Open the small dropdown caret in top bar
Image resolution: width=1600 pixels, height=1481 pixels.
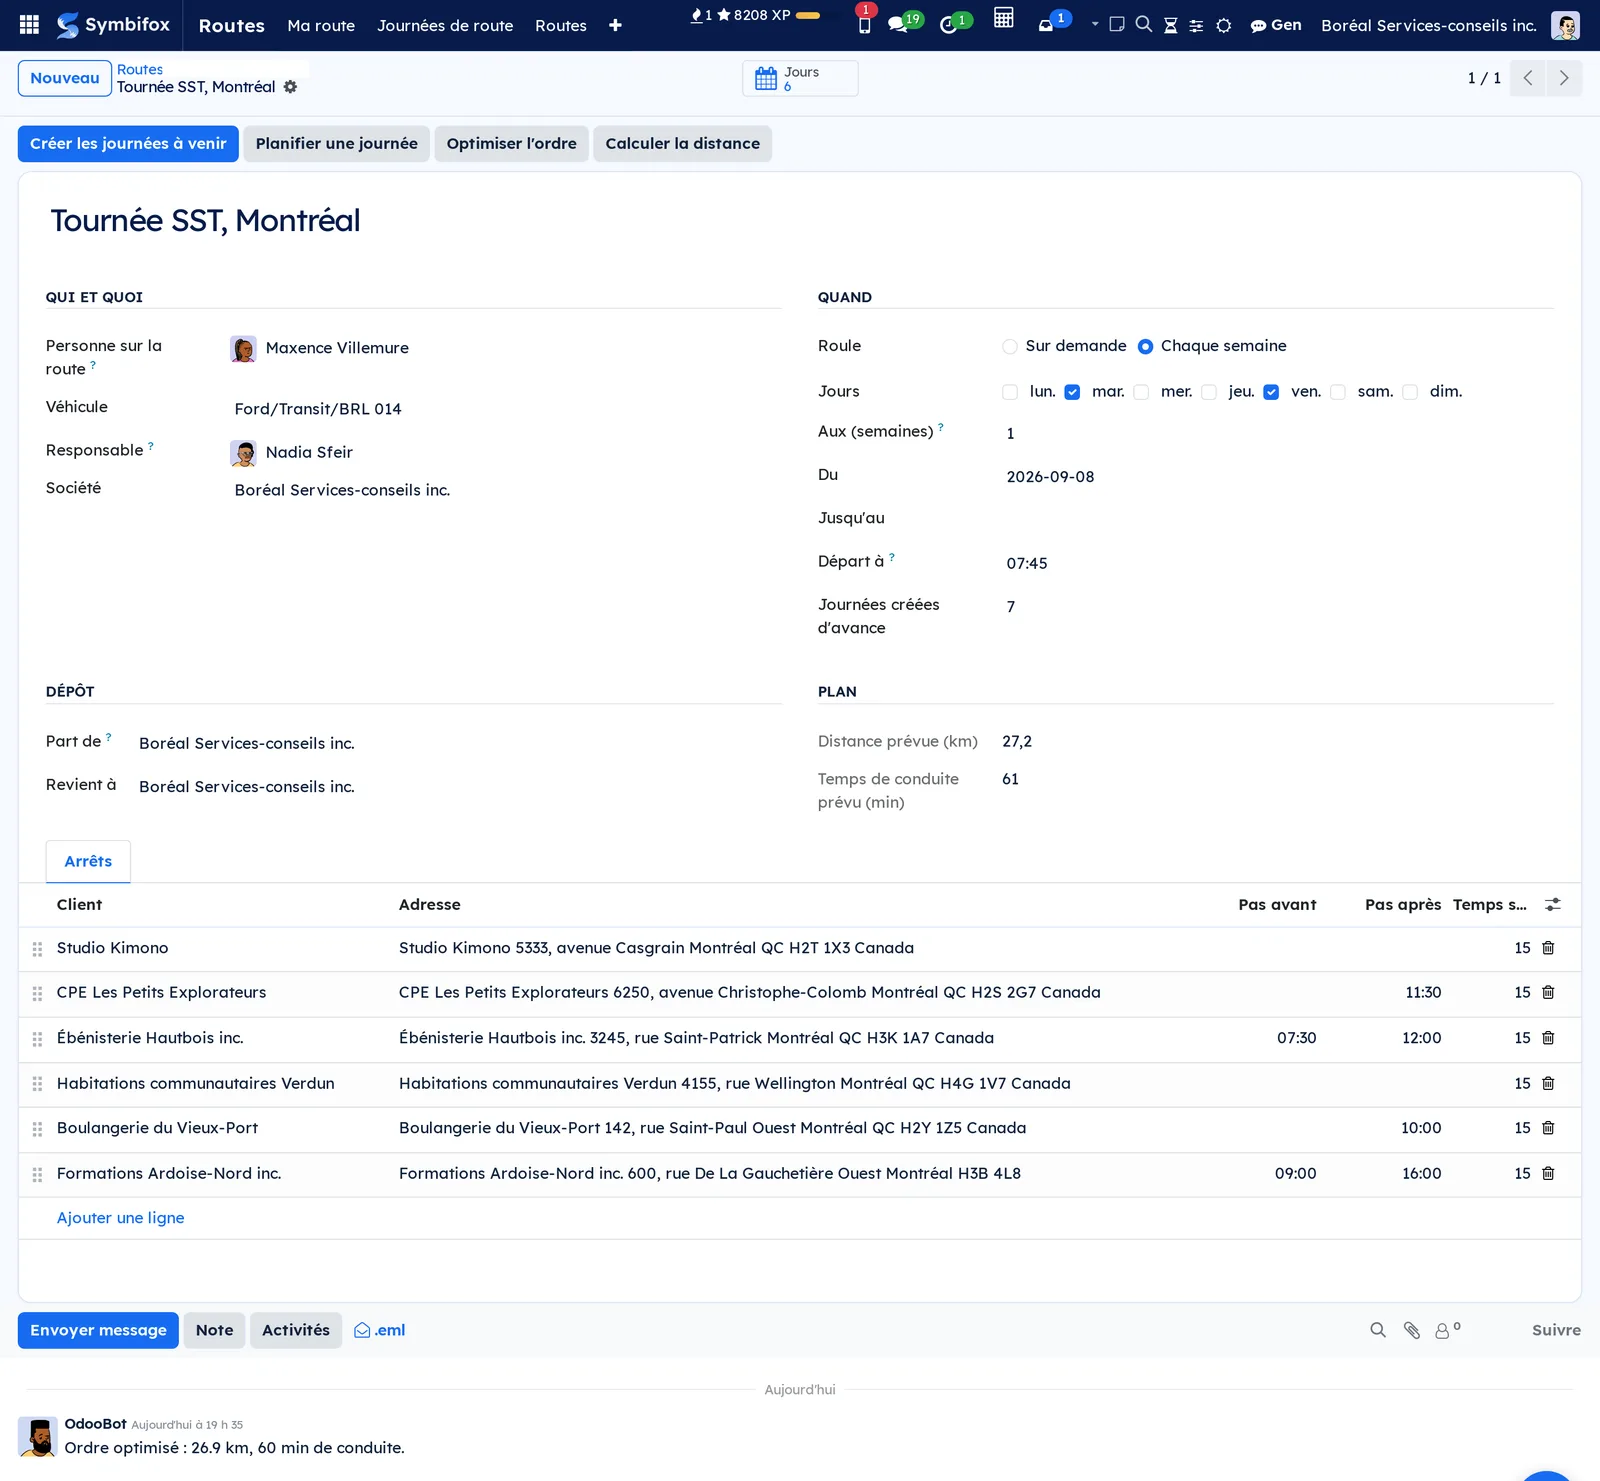[x=1095, y=24]
